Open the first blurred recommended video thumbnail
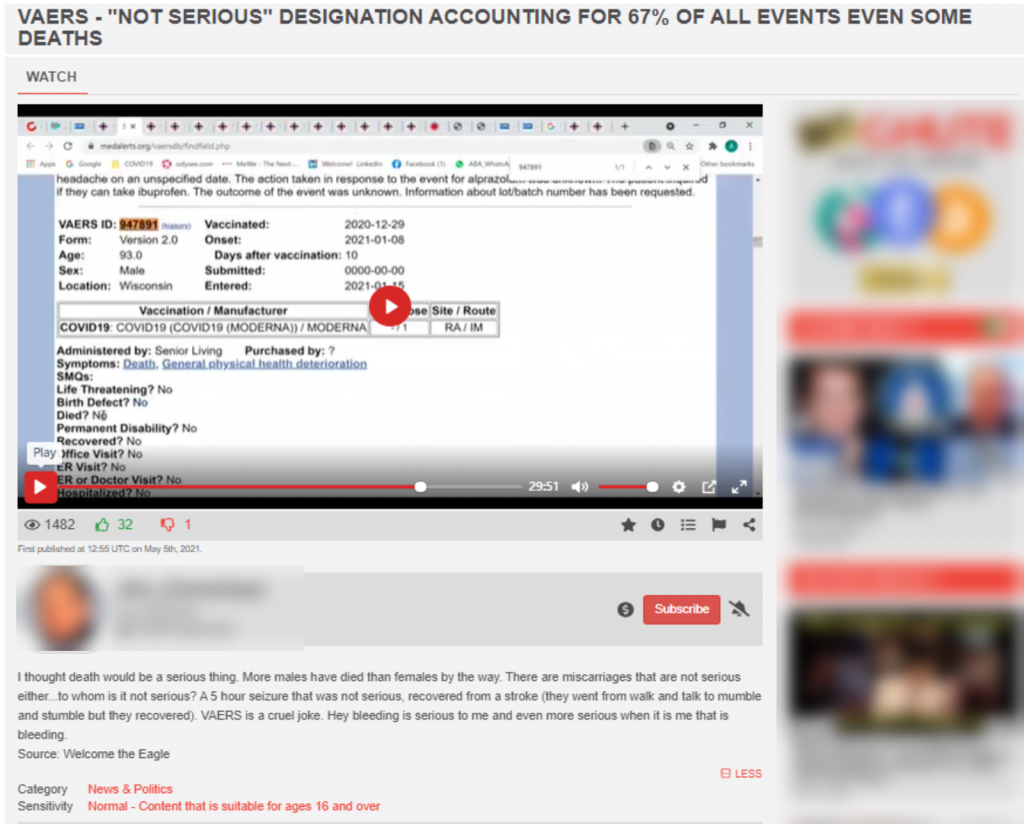The height and width of the screenshot is (824, 1024). click(904, 421)
